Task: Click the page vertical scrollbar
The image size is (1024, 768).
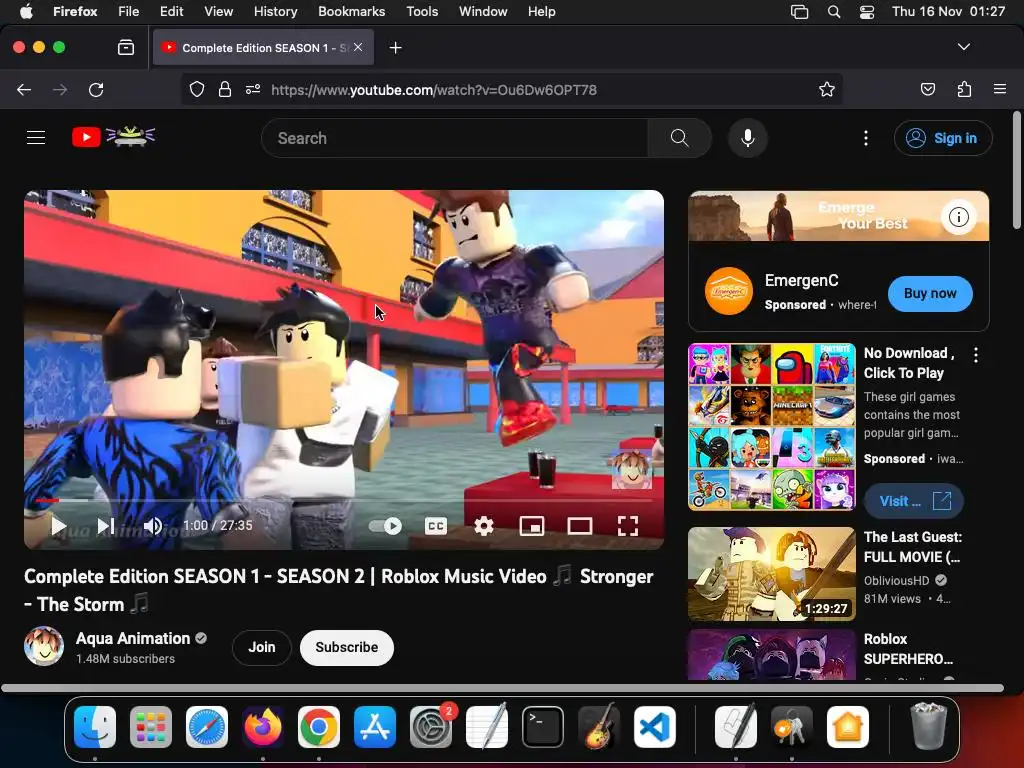Action: click(1017, 170)
